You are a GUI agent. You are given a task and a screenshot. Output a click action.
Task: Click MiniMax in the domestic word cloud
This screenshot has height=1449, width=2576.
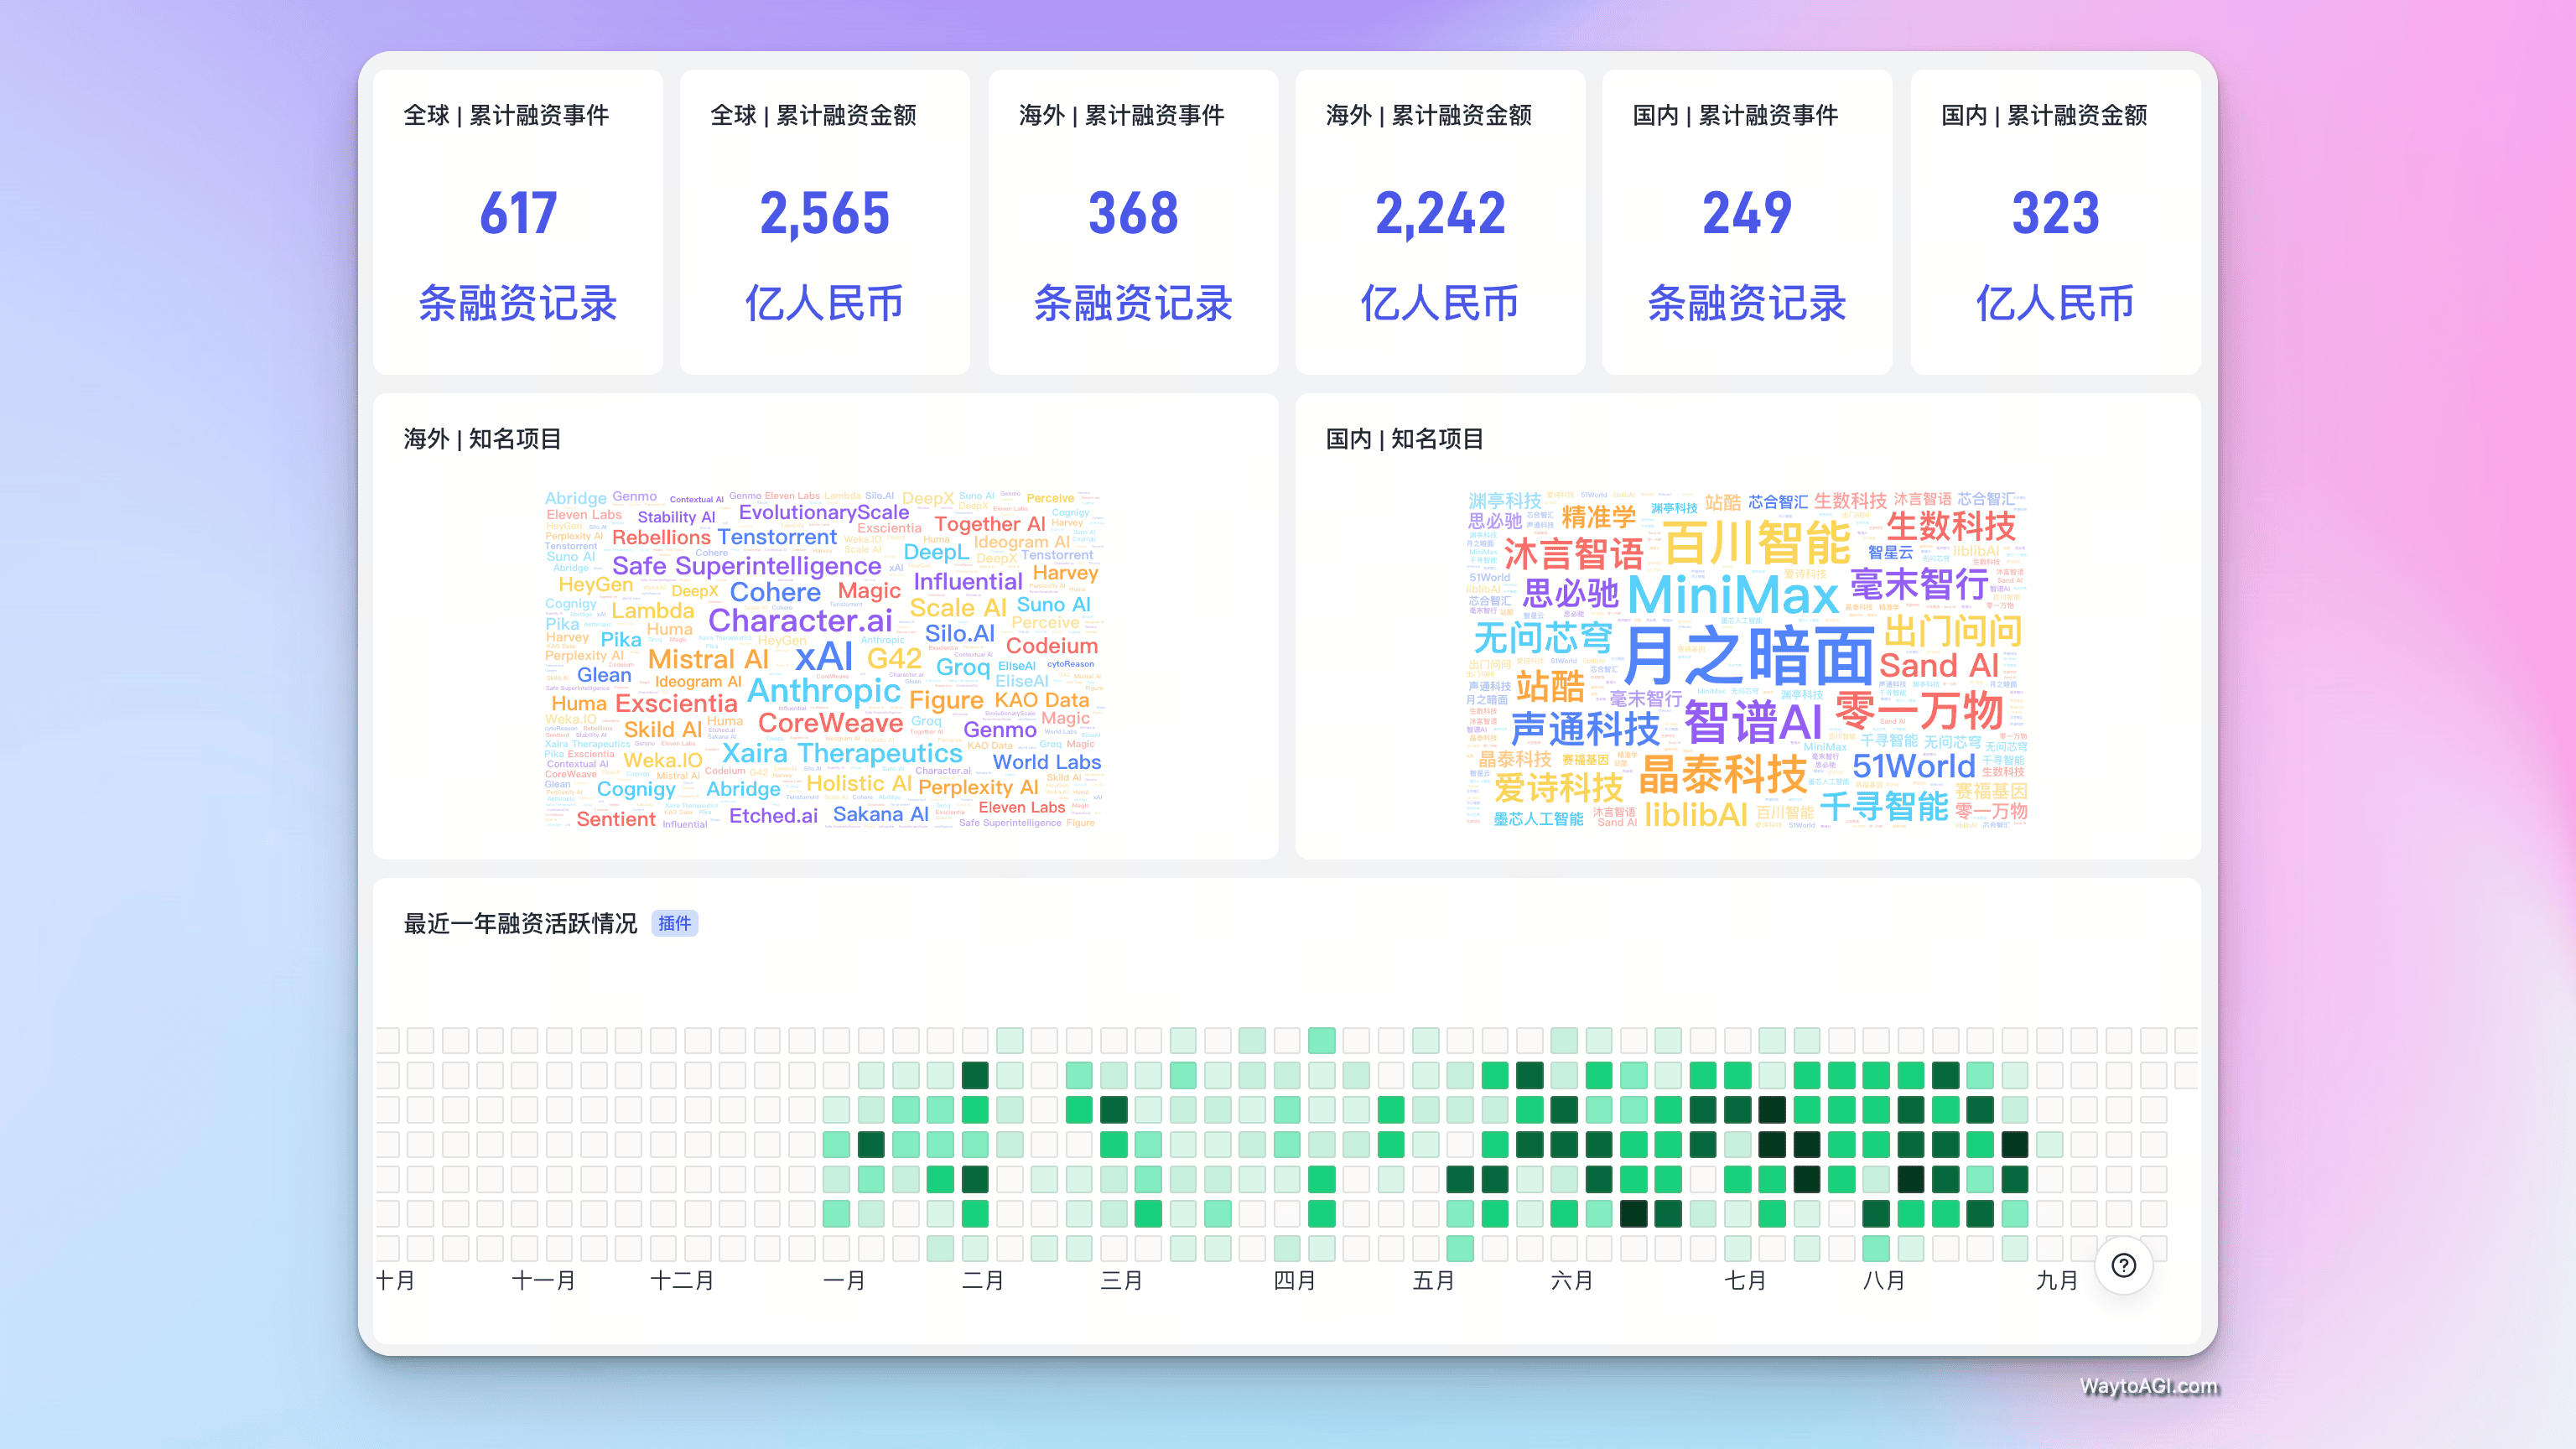[x=1733, y=595]
